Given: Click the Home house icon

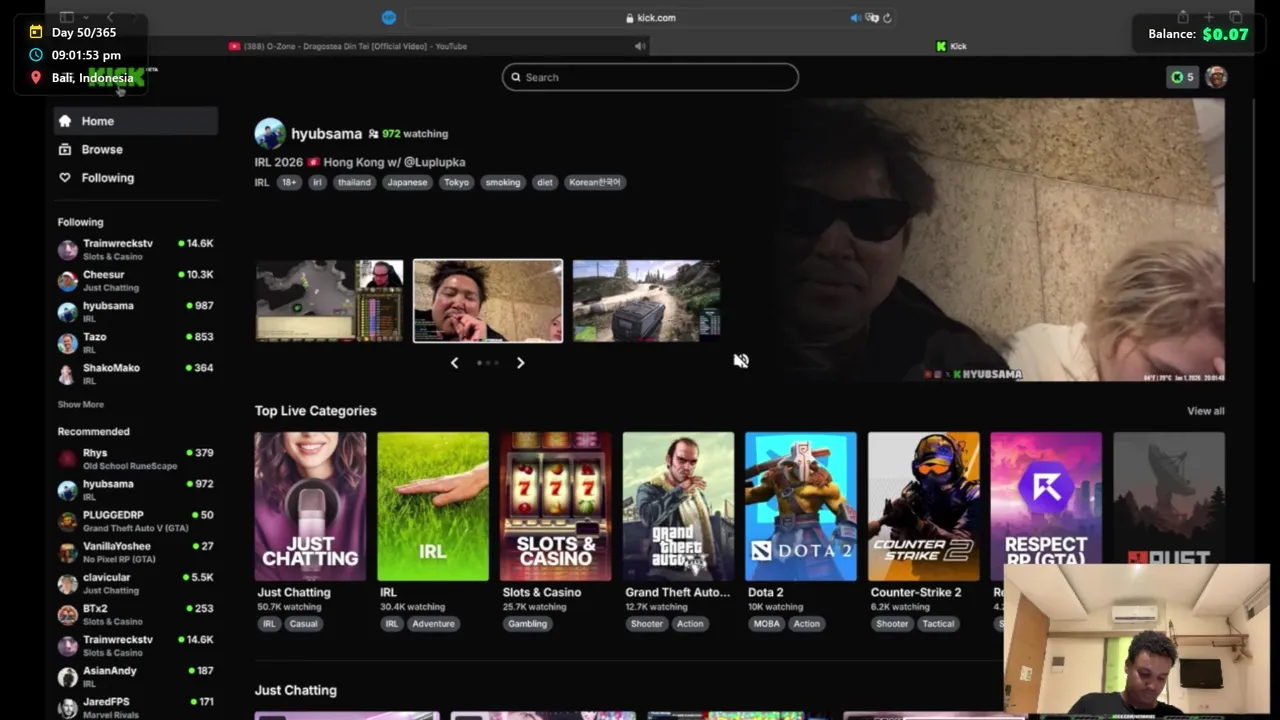Looking at the screenshot, I should coord(65,121).
